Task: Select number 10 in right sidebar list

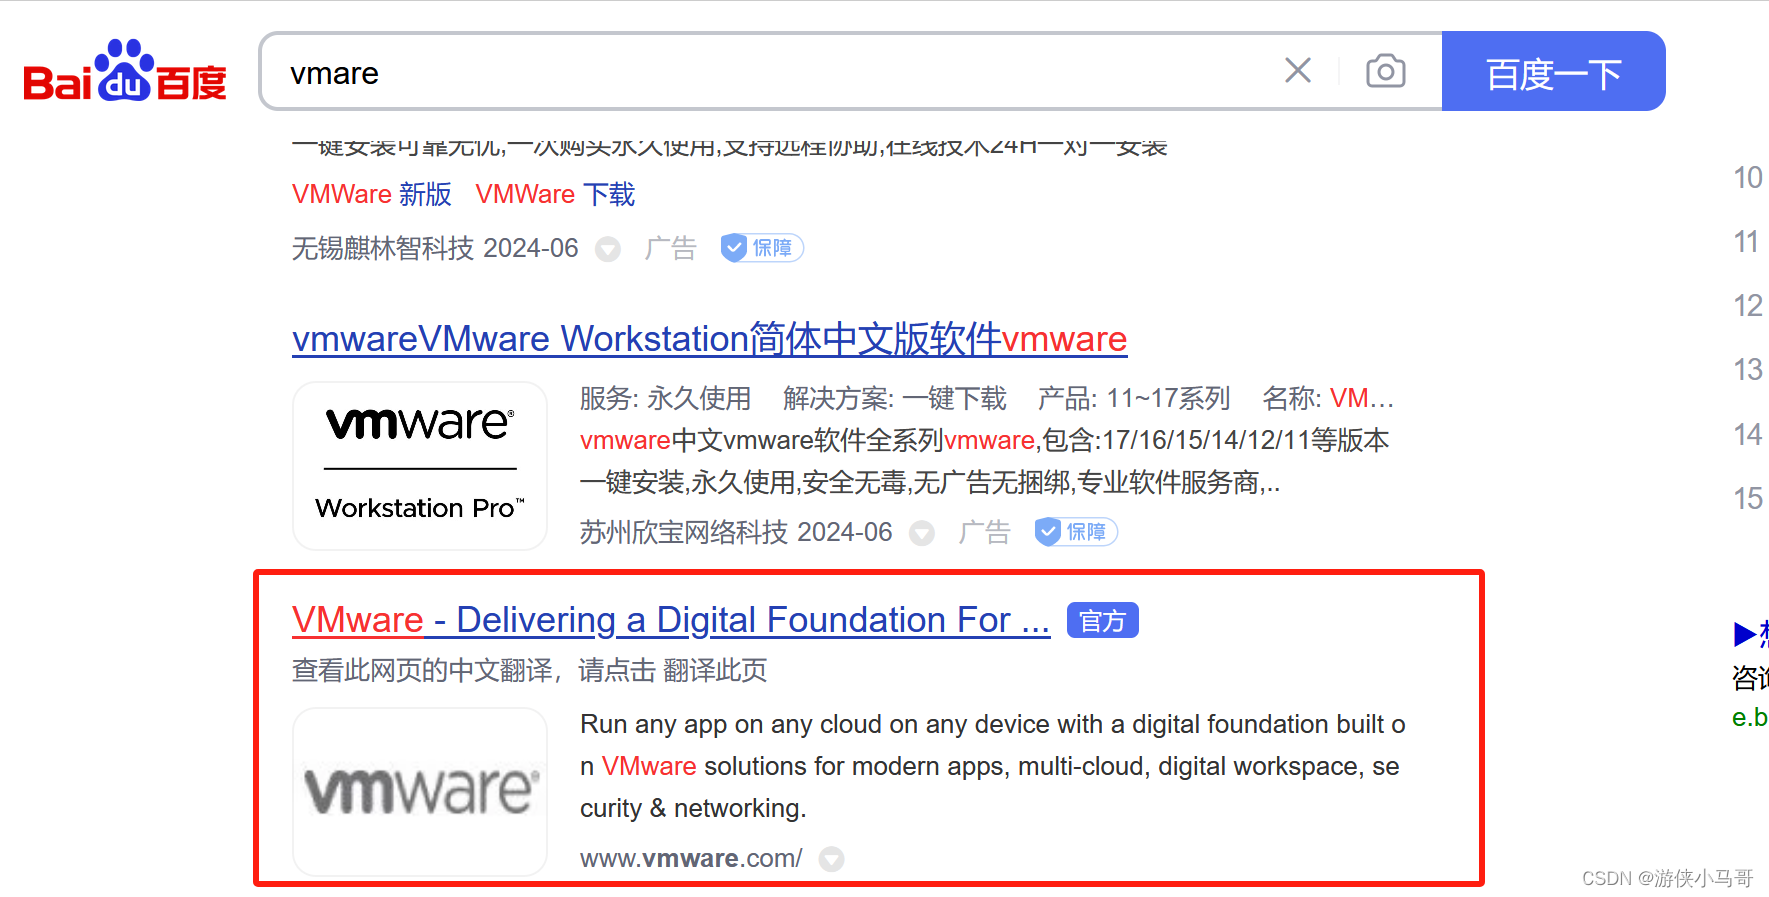Action: point(1748,178)
